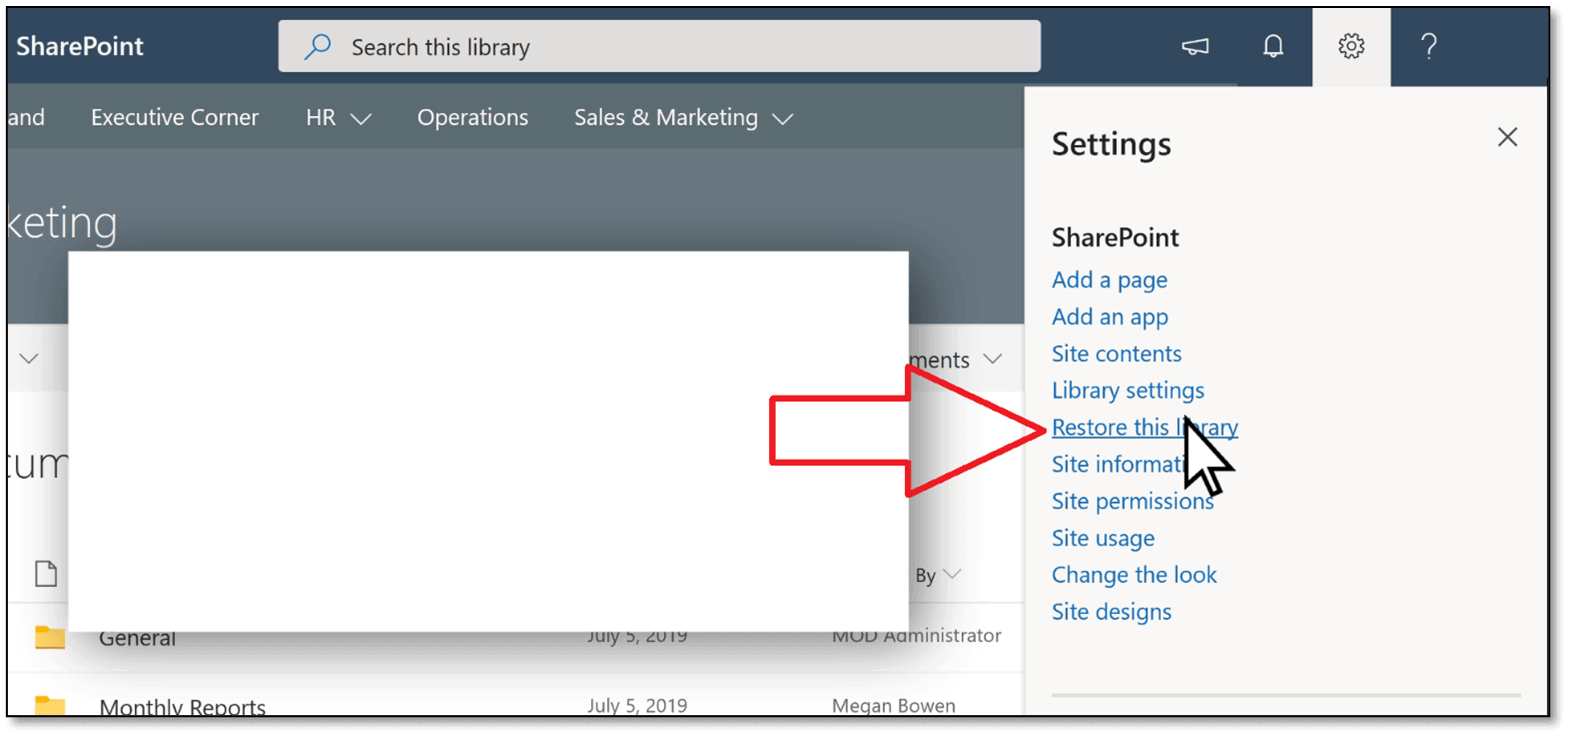Open help with the question mark icon

[1429, 46]
